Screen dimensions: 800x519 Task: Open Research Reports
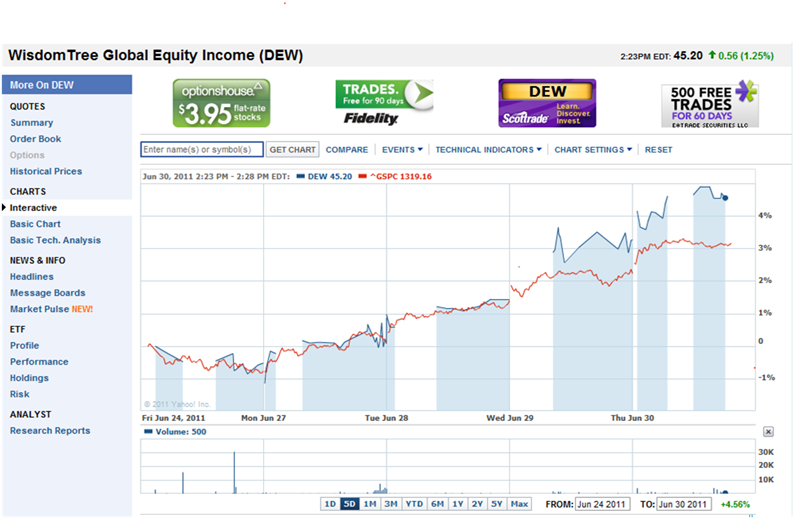[x=50, y=431]
